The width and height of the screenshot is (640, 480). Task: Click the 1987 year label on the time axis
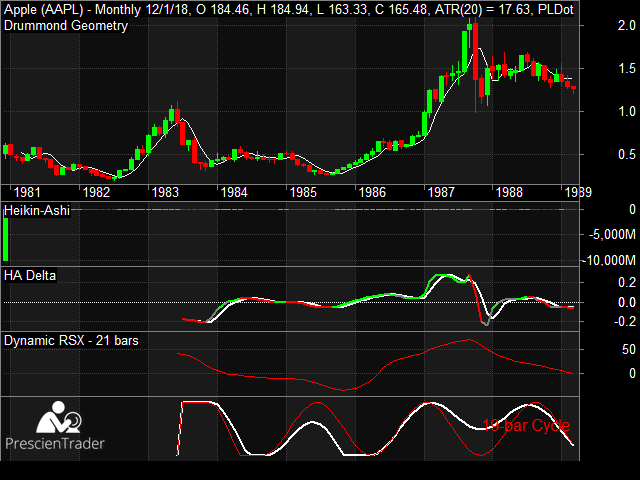[x=441, y=192]
